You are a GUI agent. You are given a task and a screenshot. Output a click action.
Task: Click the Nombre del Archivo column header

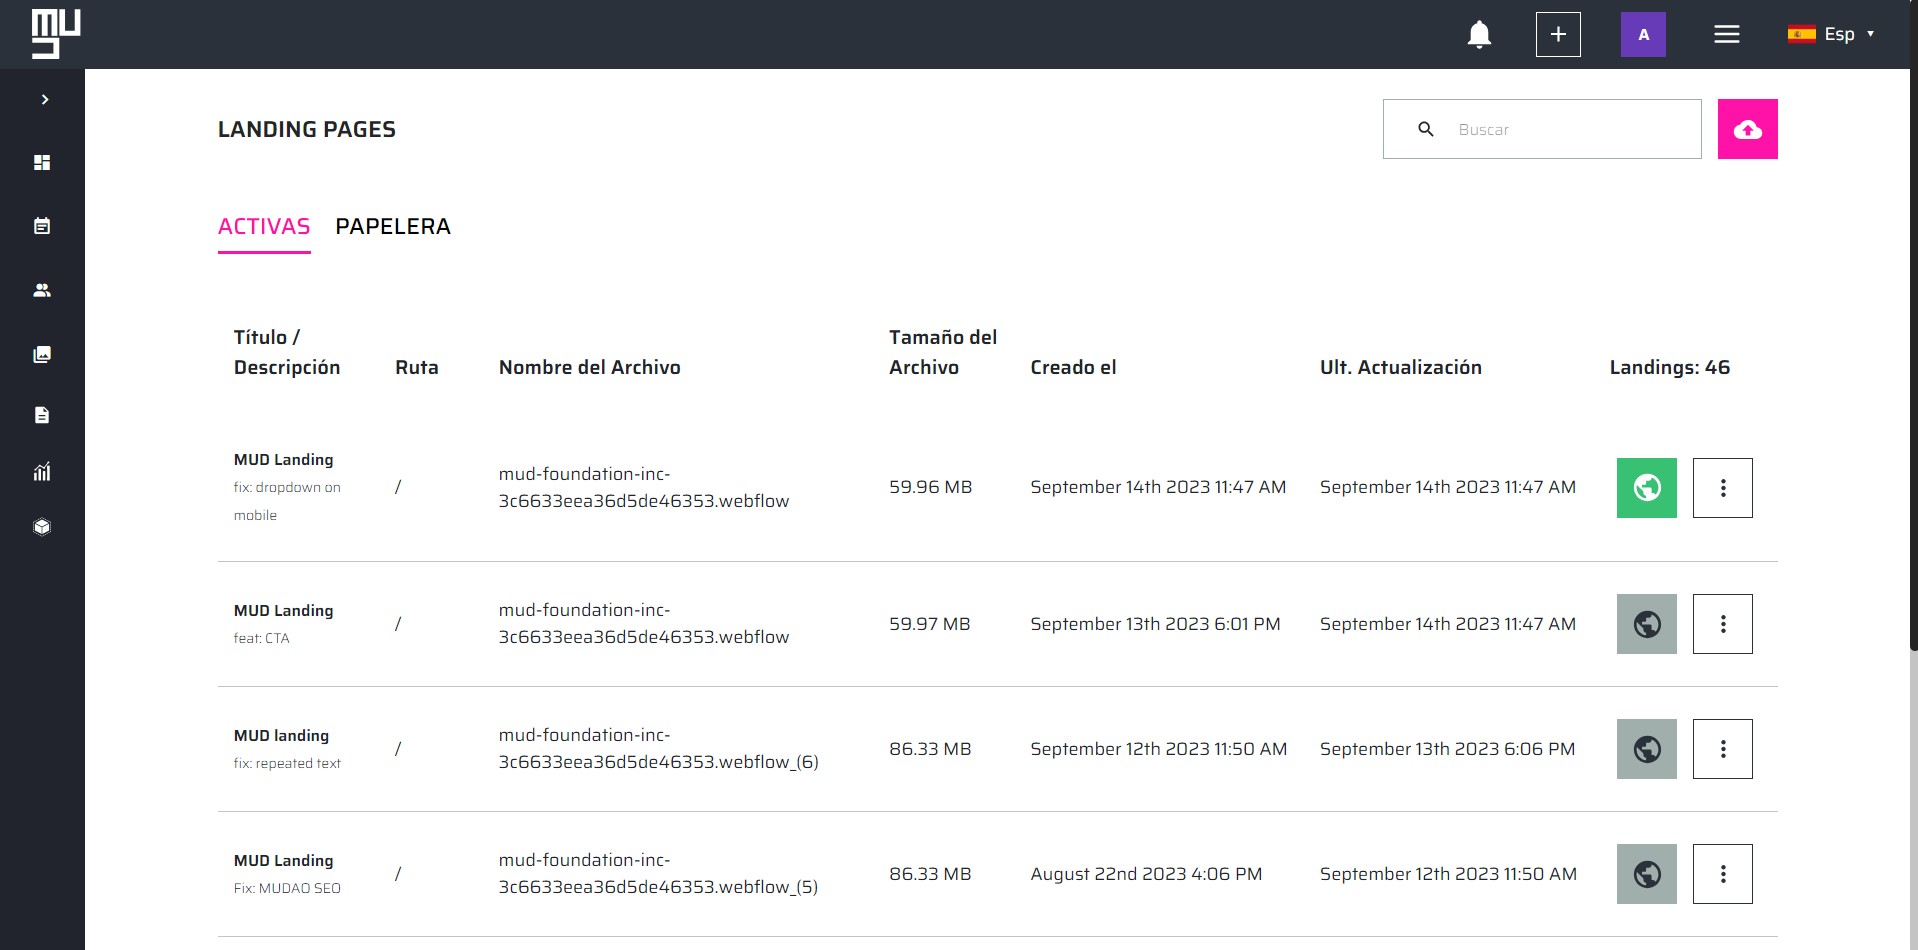[590, 367]
